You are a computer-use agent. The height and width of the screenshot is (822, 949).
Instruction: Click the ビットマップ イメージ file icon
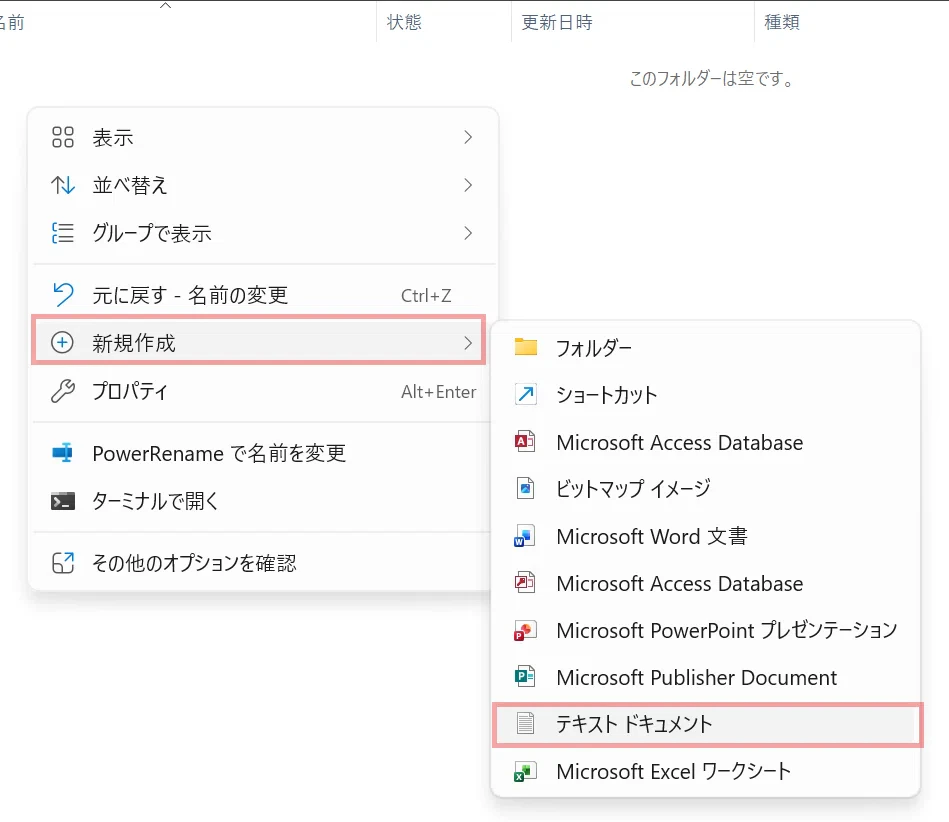pos(525,488)
